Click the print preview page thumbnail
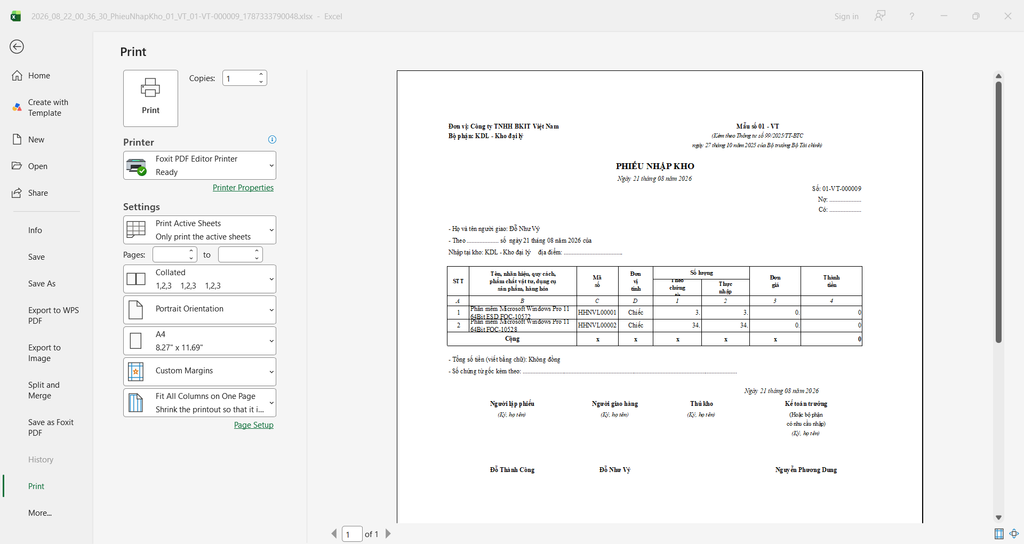Screen dimensions: 1024x544 (660, 296)
